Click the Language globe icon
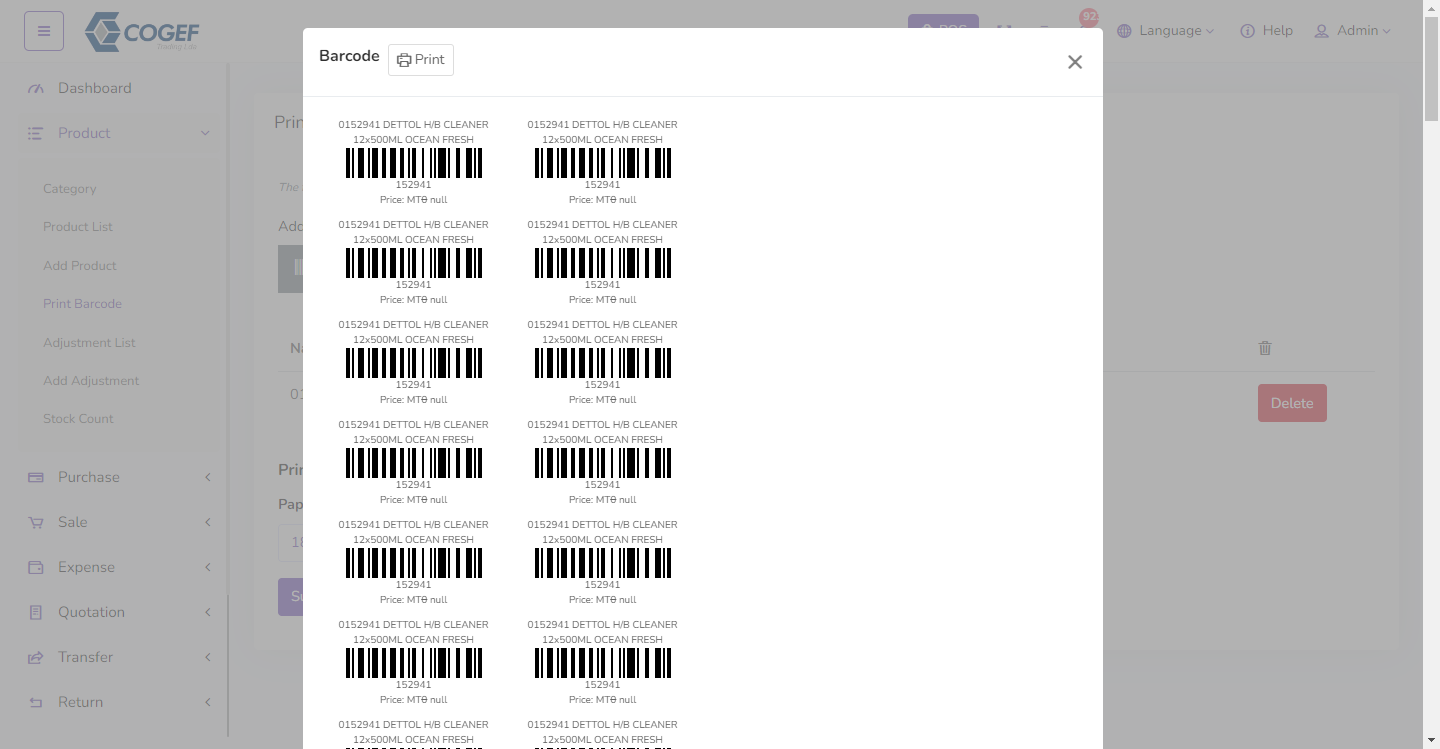 pyautogui.click(x=1124, y=31)
